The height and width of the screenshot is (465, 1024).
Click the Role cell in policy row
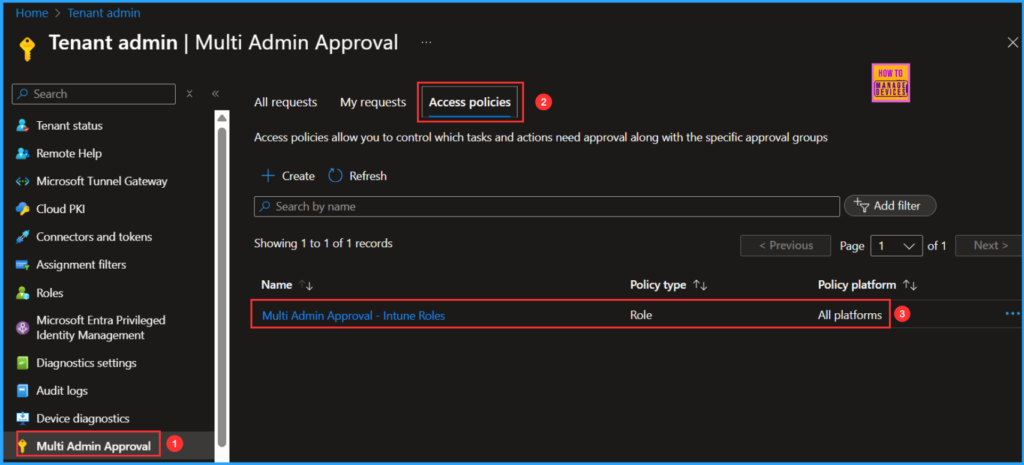[x=641, y=315]
